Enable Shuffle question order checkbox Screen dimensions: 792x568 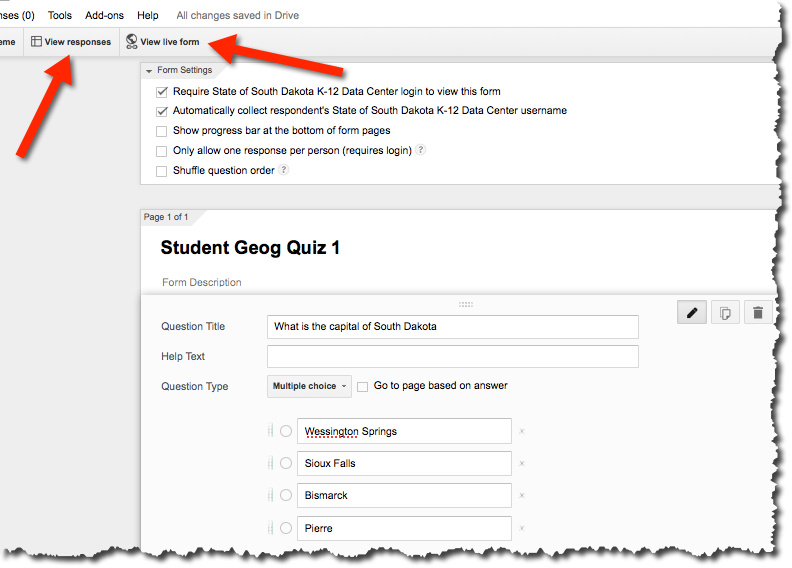pyautogui.click(x=162, y=171)
